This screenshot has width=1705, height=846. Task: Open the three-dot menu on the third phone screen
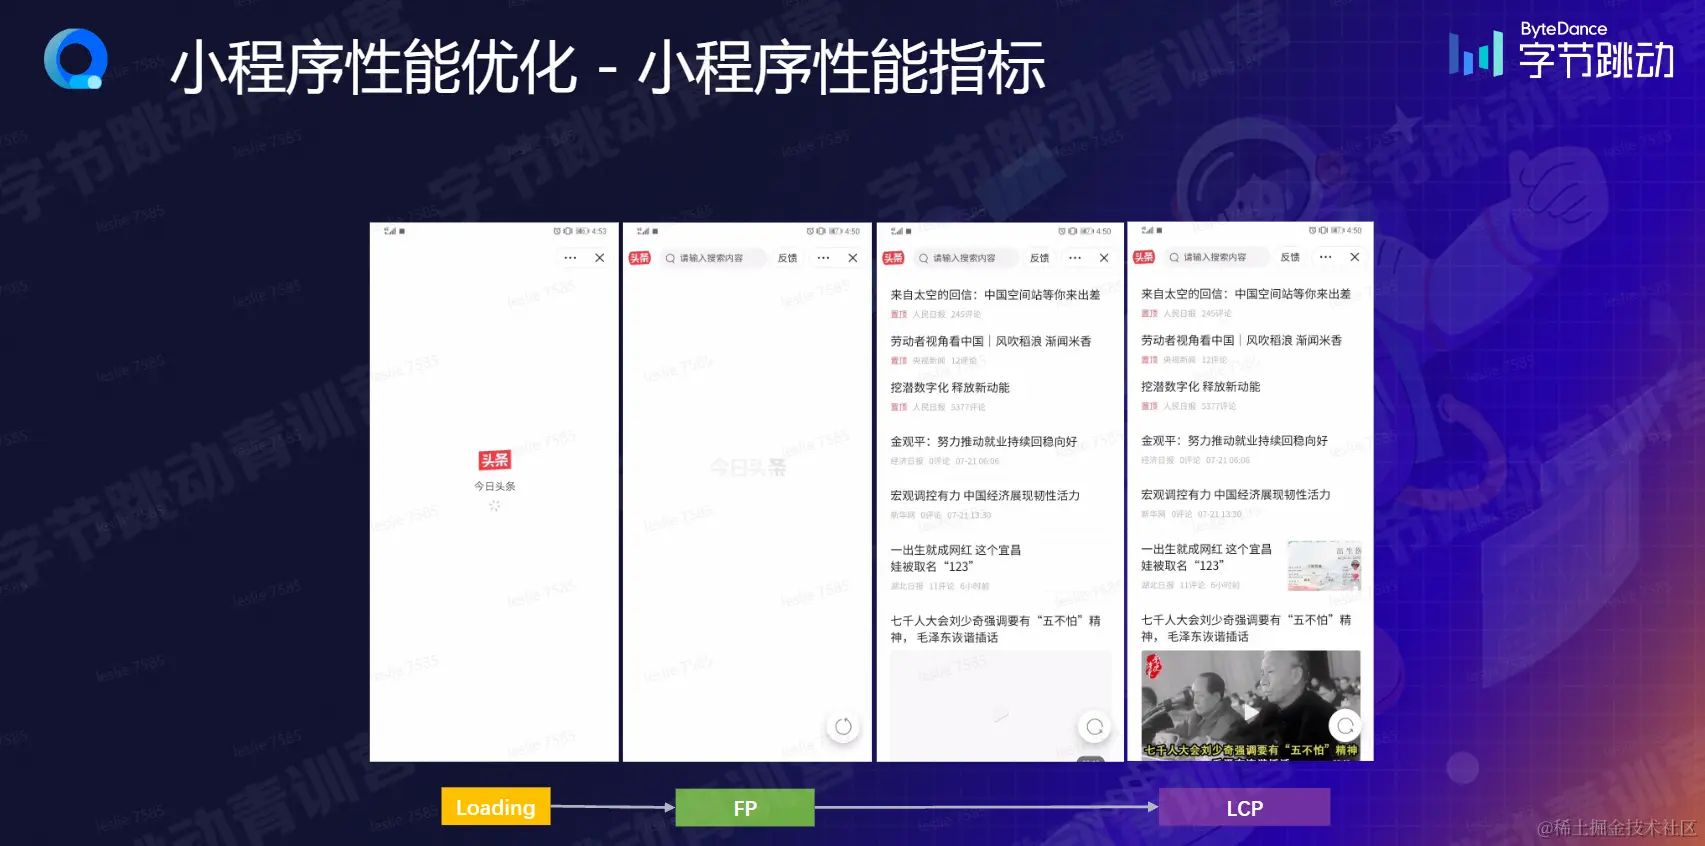point(1075,258)
